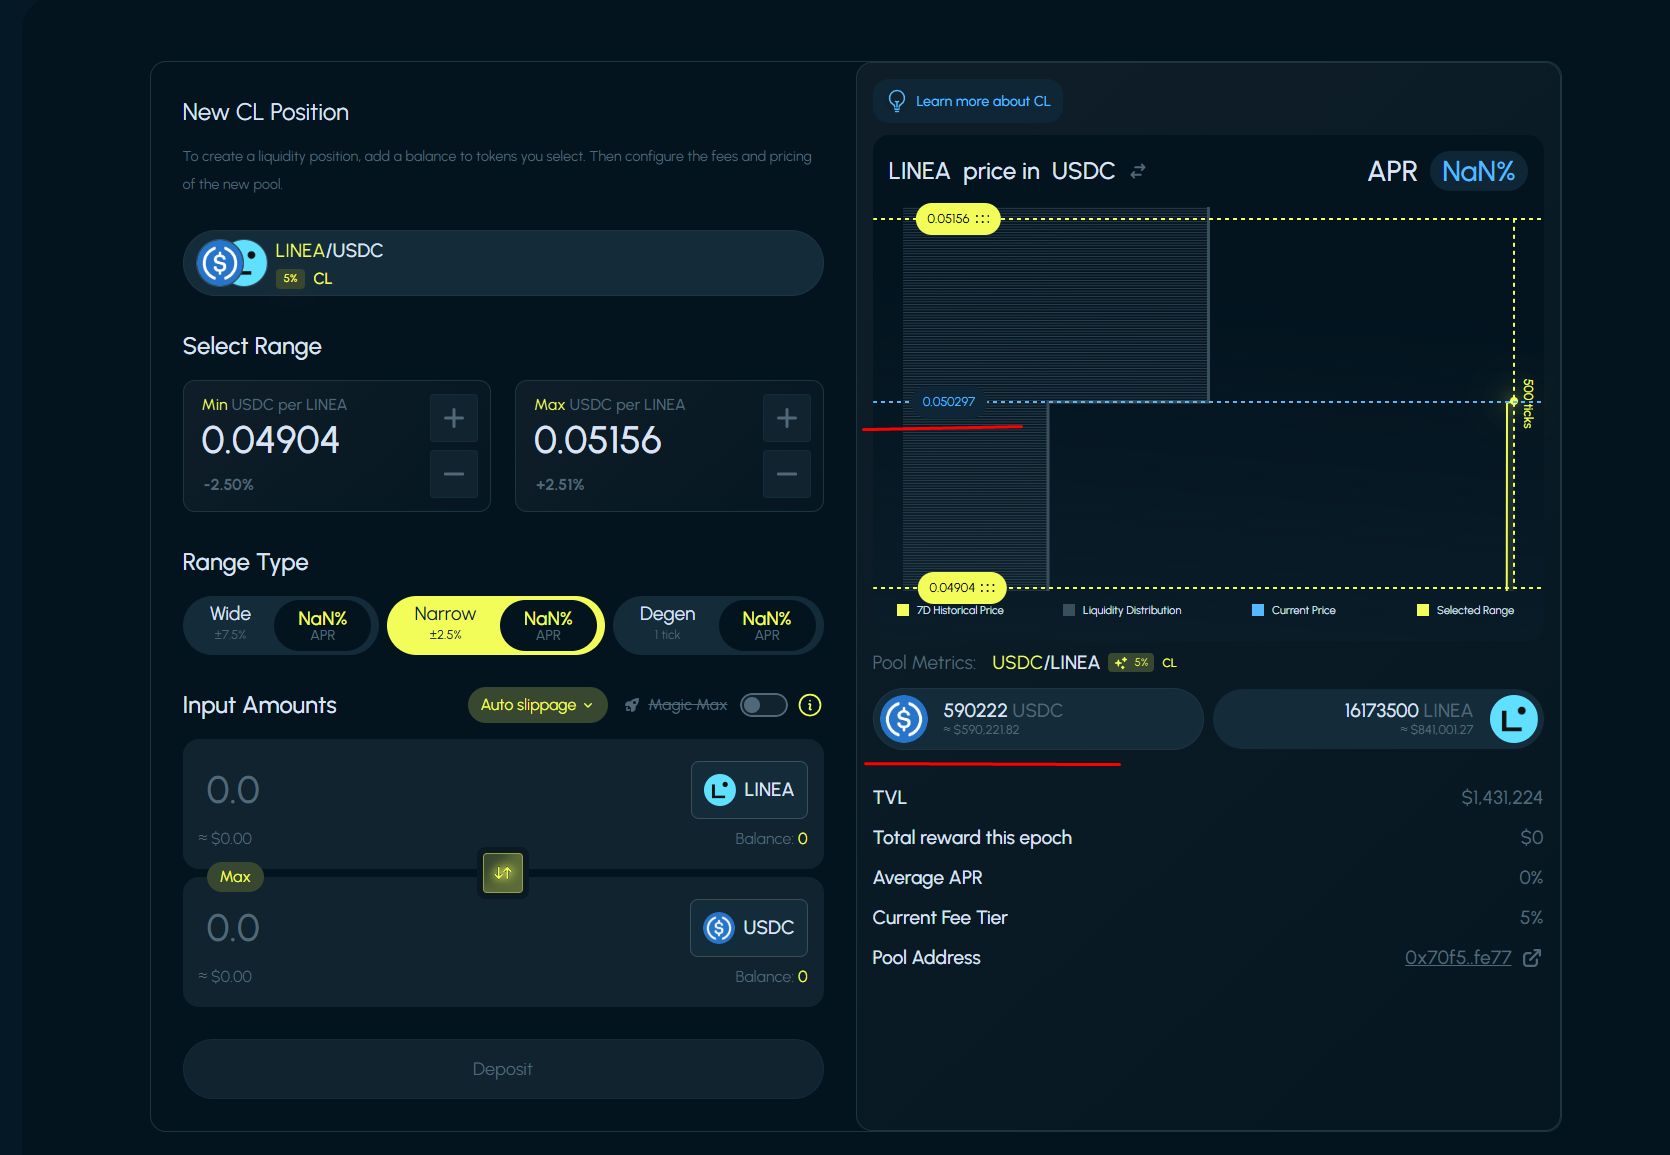Choose the Narrow ±2.5% range type
1670x1155 pixels.
click(446, 624)
